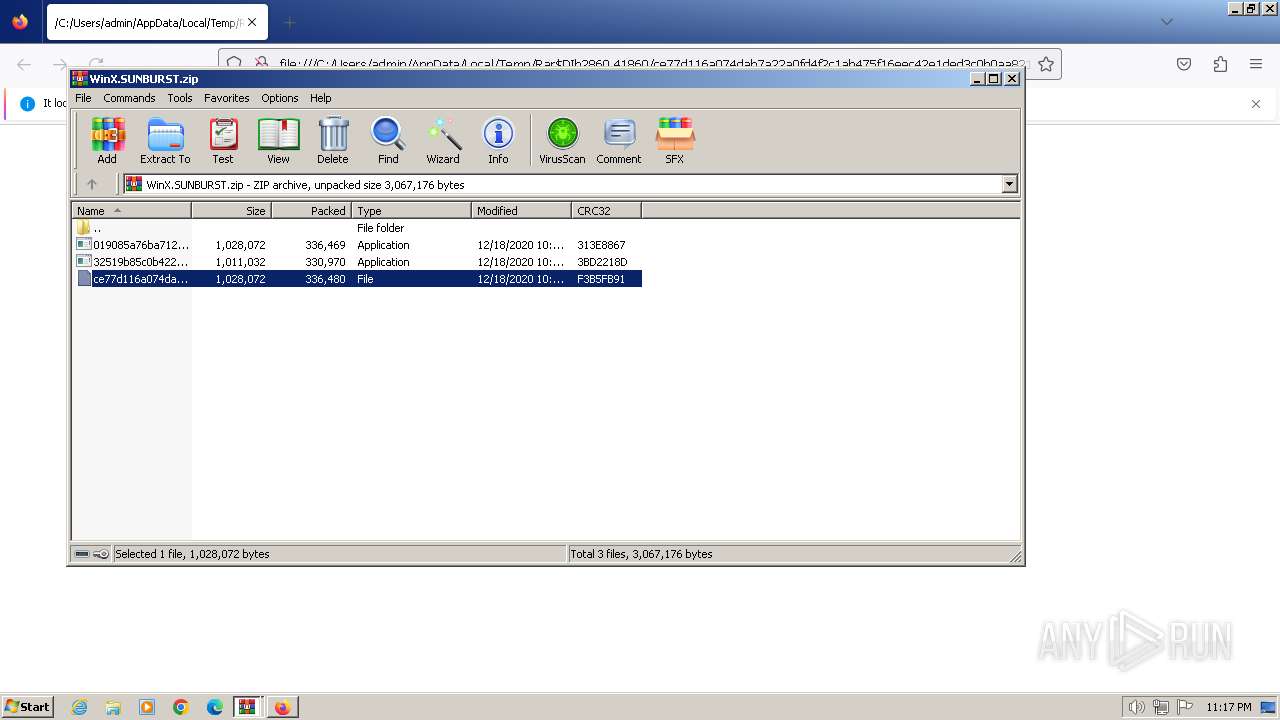Switch to Firefox taskbar button
Viewport: 1280px width, 720px height.
[283, 707]
